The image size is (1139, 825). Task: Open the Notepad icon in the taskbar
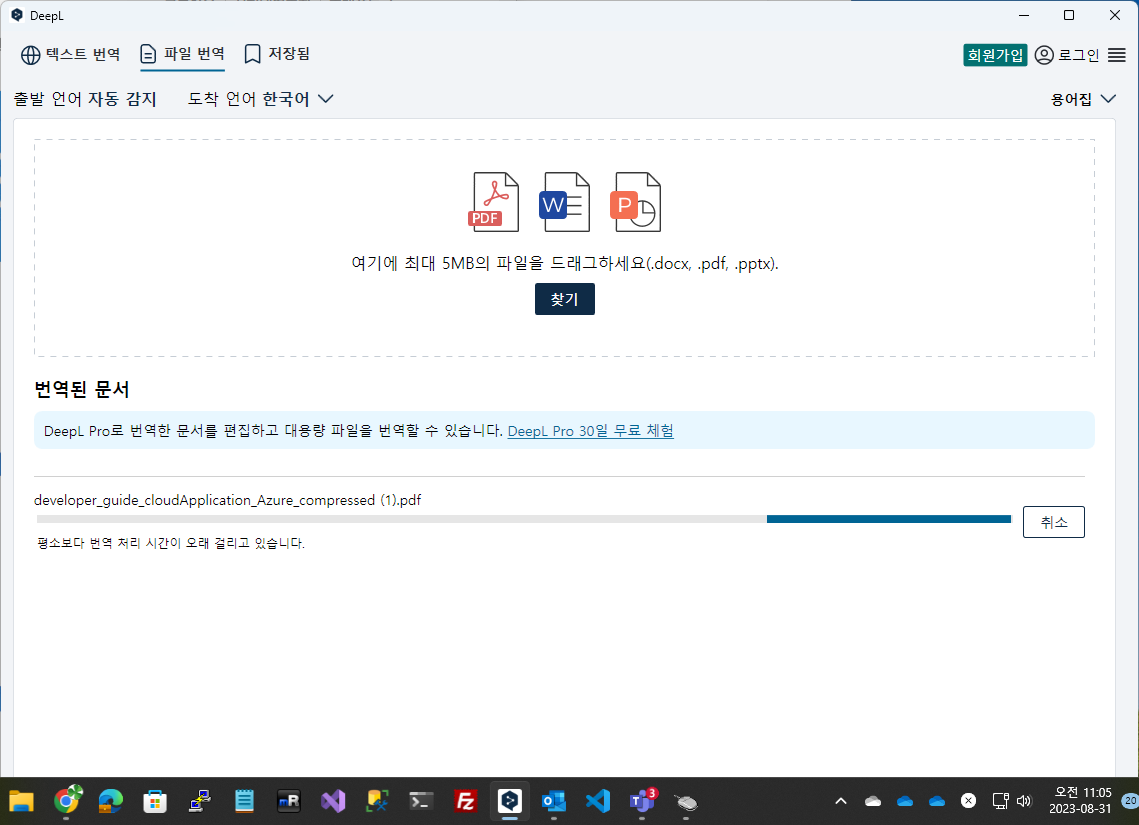click(244, 802)
